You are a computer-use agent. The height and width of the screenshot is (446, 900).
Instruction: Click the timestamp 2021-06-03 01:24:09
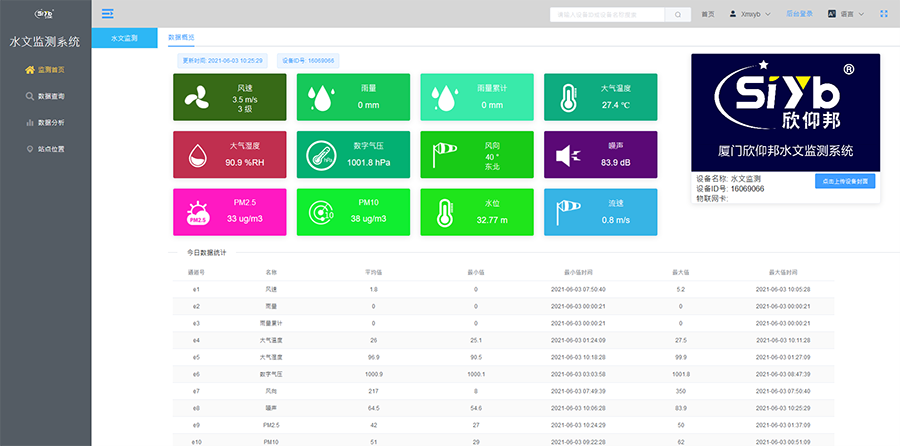tap(578, 340)
